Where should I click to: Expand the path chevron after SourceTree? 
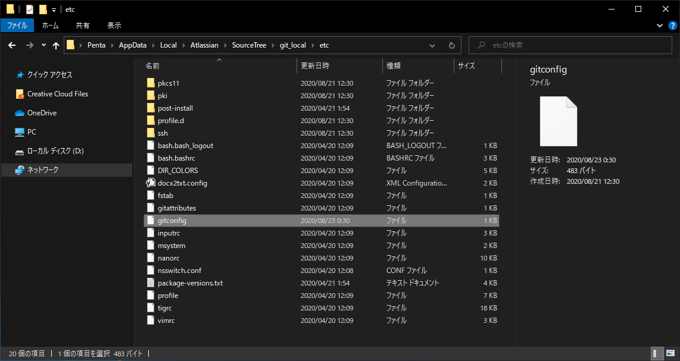[x=273, y=45]
